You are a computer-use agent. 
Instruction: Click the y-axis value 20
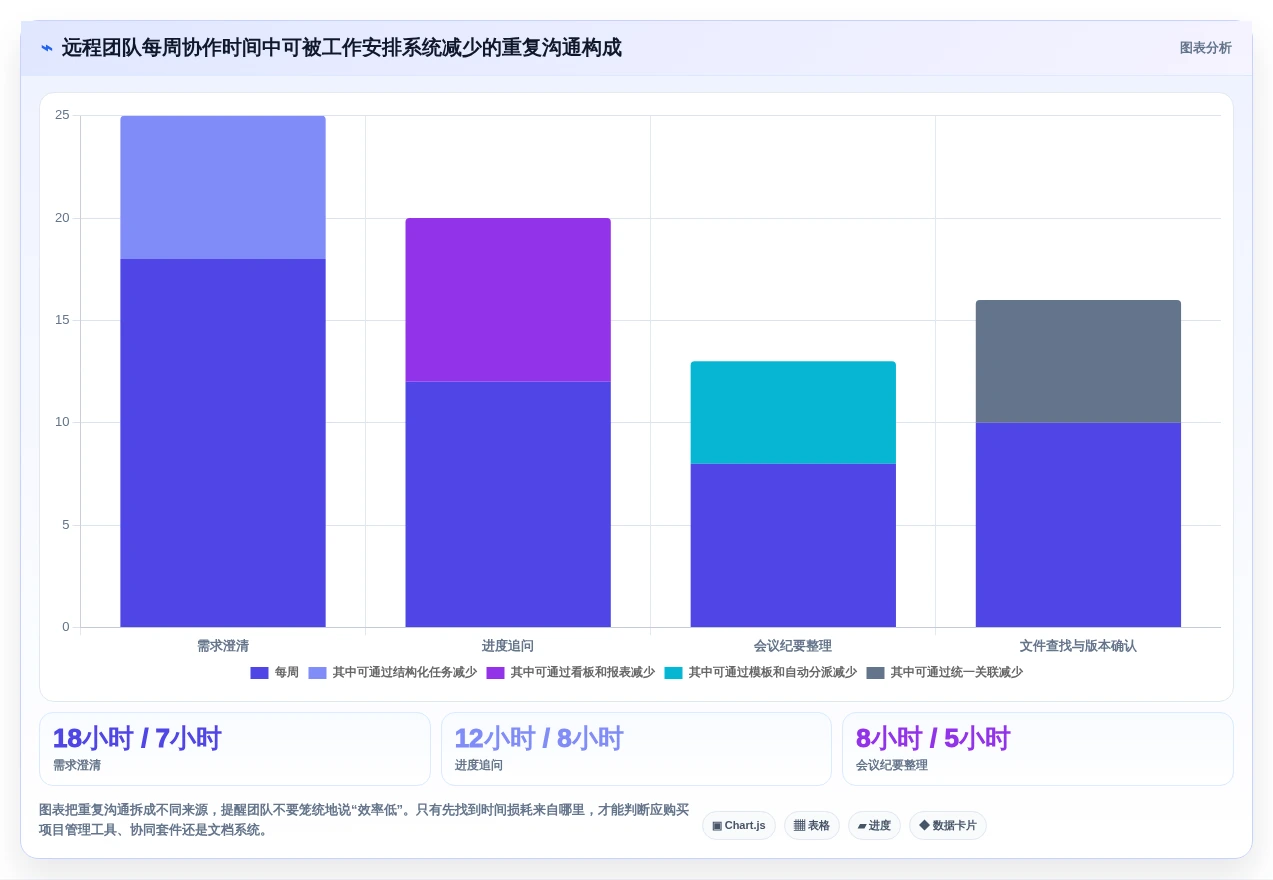click(x=62, y=218)
